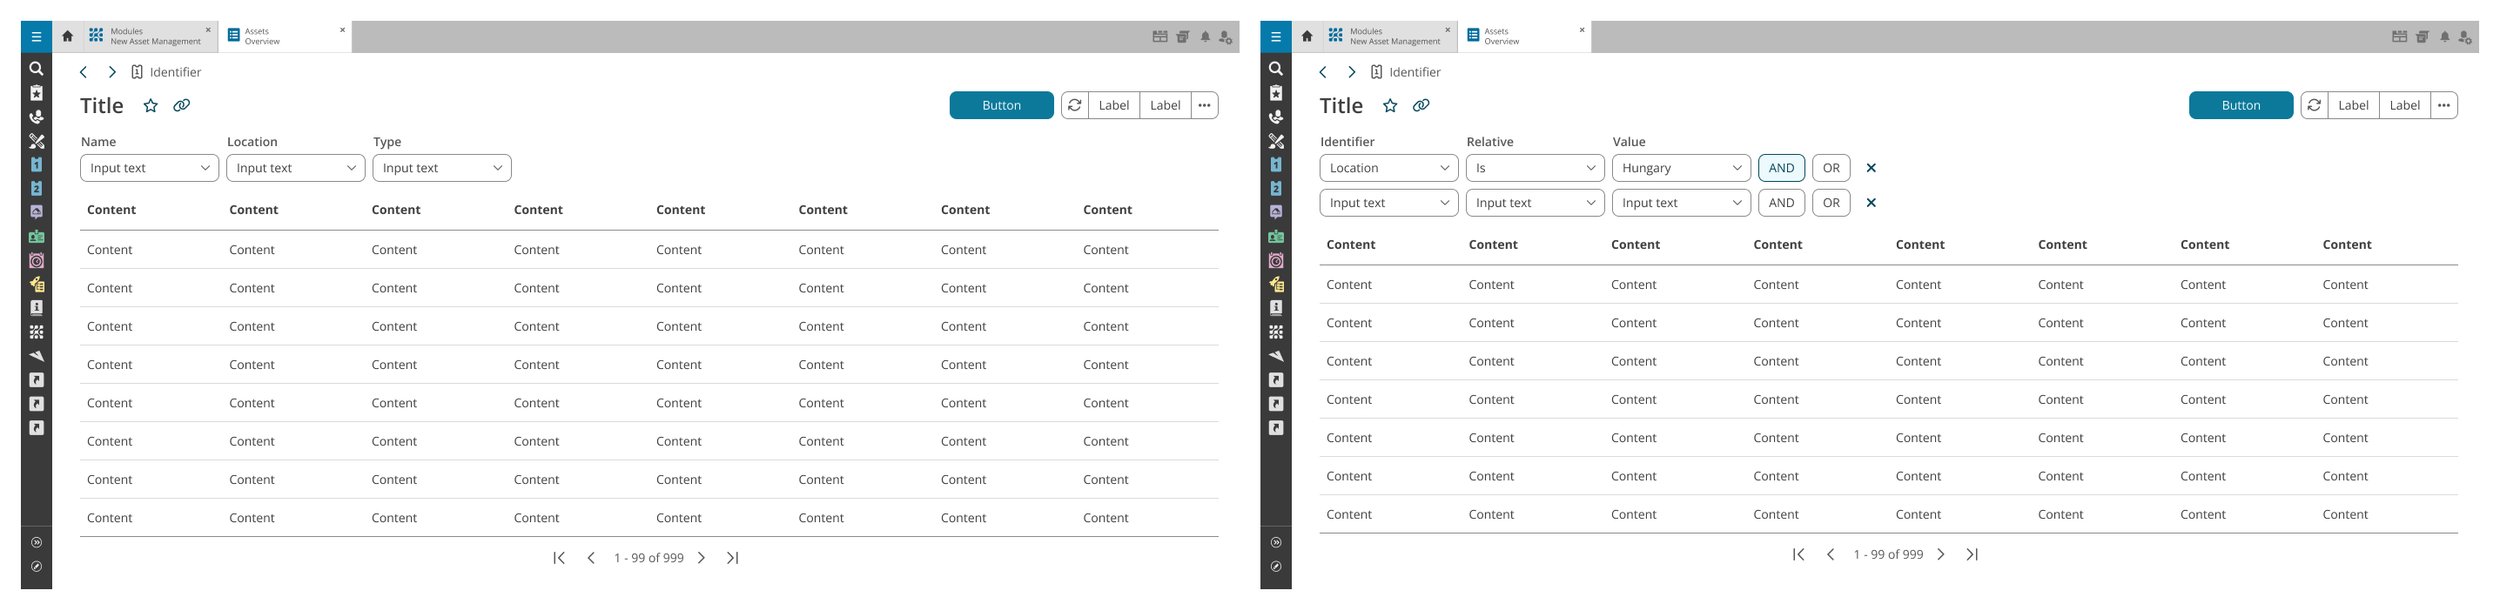The height and width of the screenshot is (610, 2500).
Task: Open the more options ellipsis menu in the left mockup
Action: coord(1204,105)
